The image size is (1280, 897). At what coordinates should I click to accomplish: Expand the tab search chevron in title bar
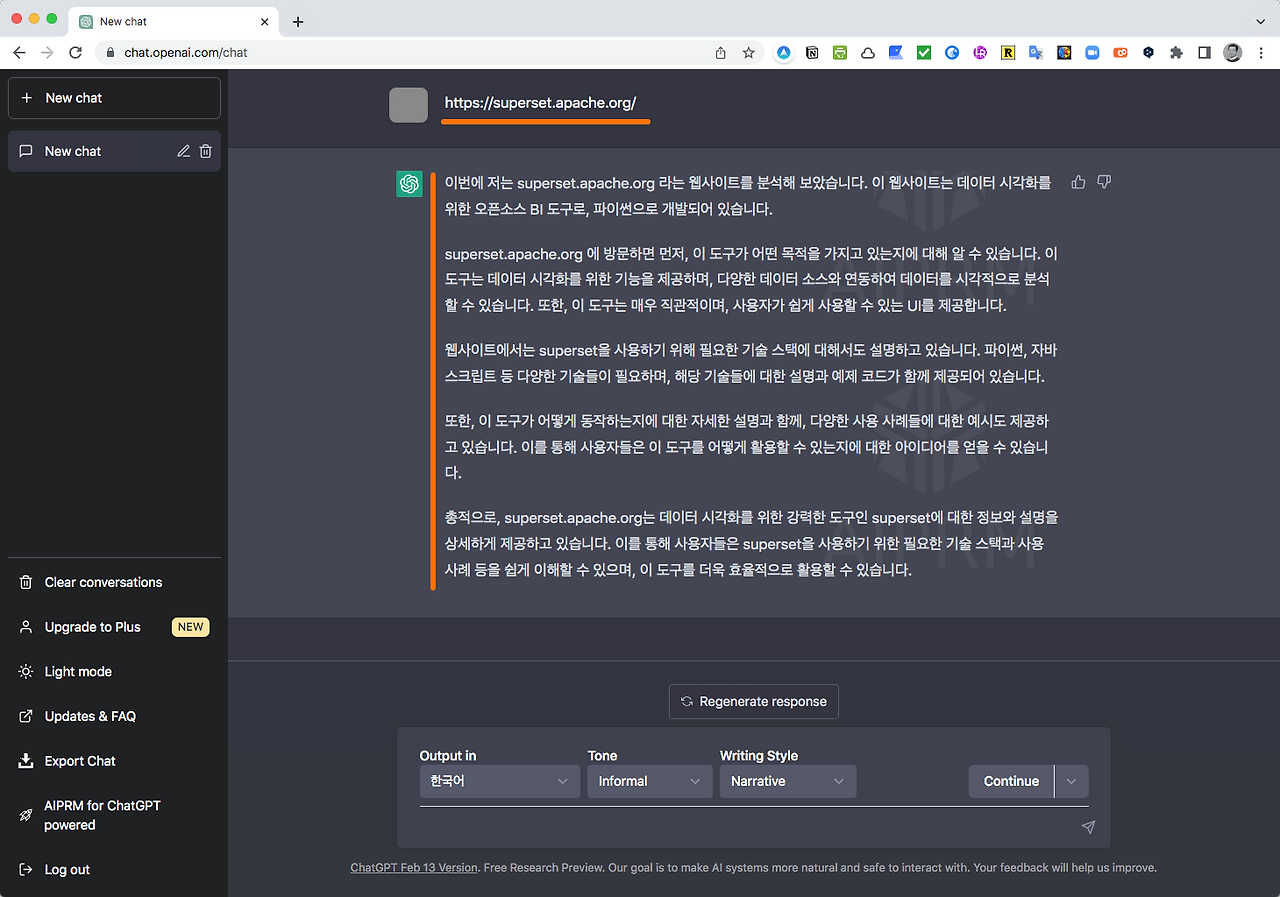coord(1260,21)
